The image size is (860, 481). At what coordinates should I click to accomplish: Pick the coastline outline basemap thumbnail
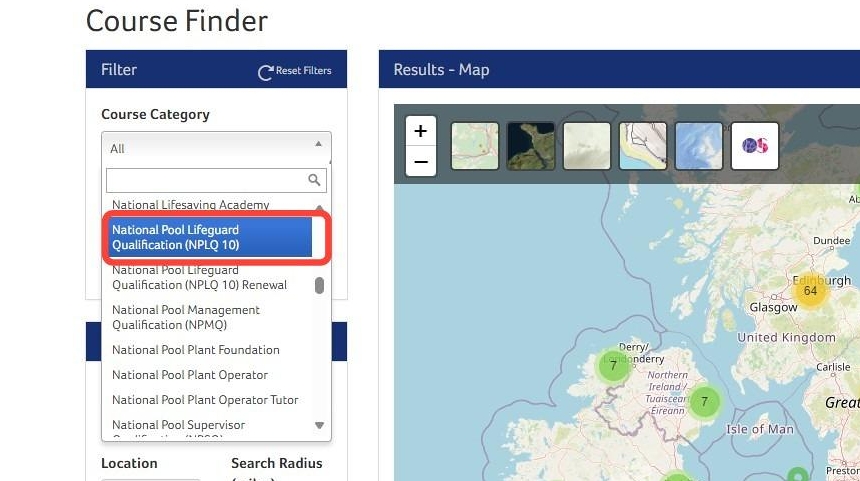coord(643,146)
